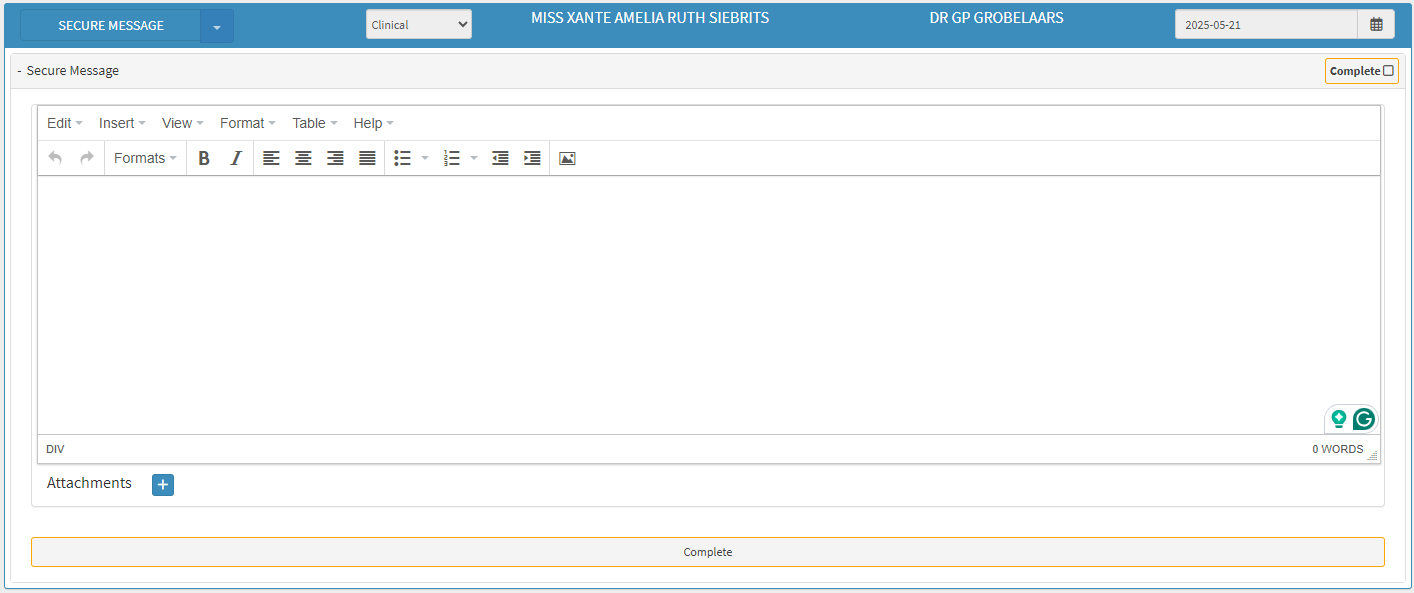Expand the Secure Message button arrow
The height and width of the screenshot is (593, 1414).
[x=217, y=26]
